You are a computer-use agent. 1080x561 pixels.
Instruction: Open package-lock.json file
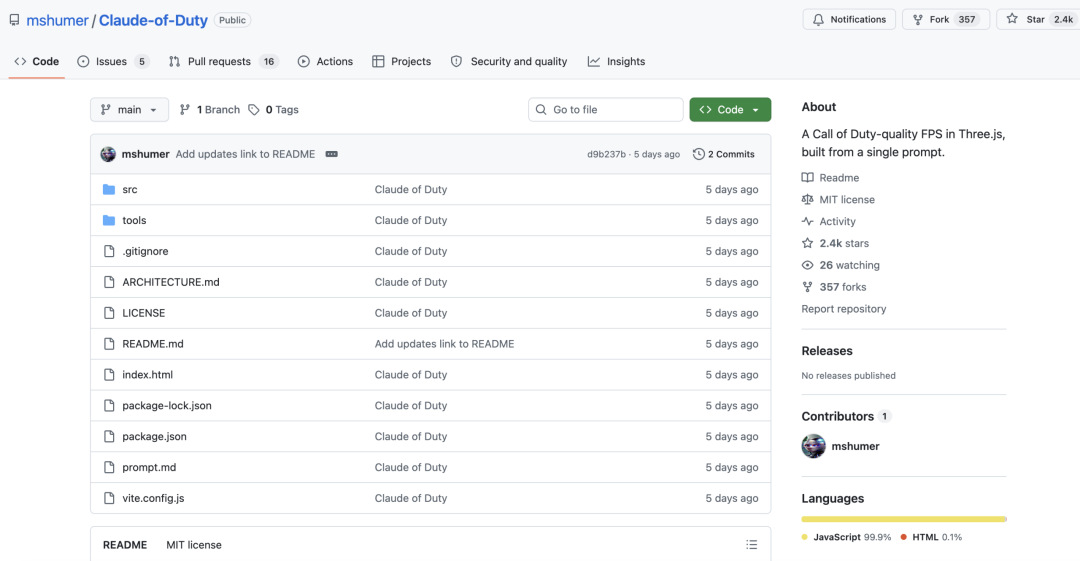point(167,406)
